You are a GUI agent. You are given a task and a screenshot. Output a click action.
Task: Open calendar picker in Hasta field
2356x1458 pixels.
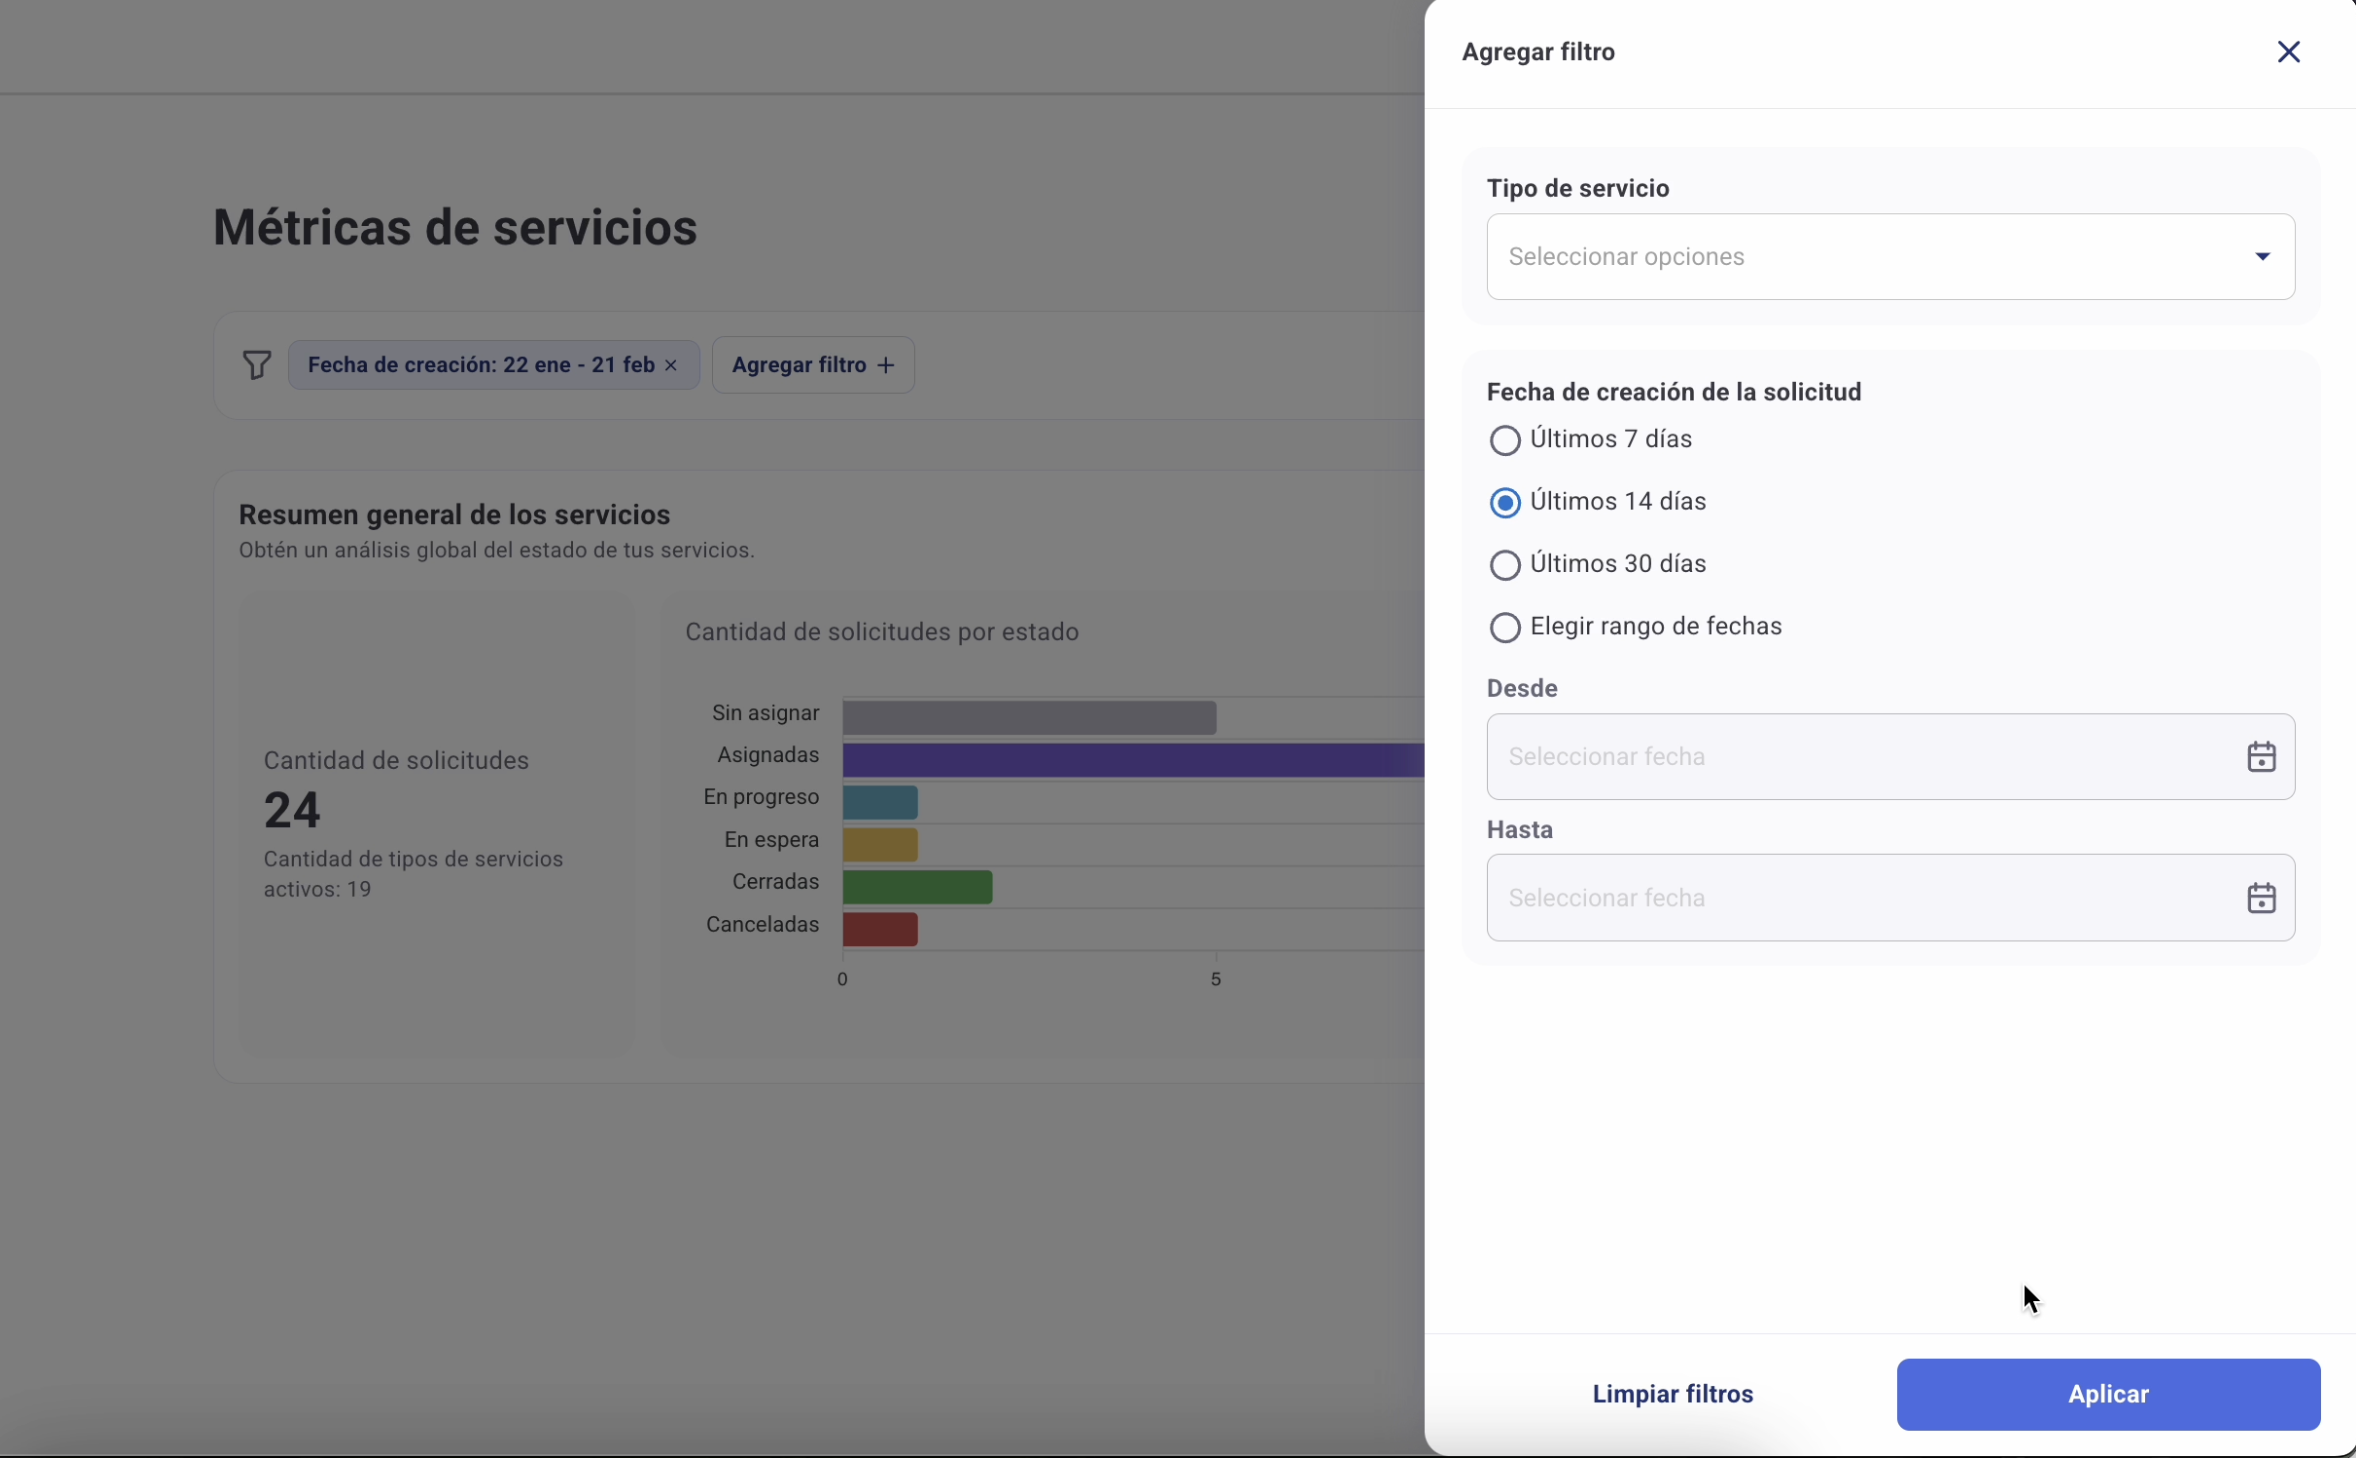[2260, 898]
